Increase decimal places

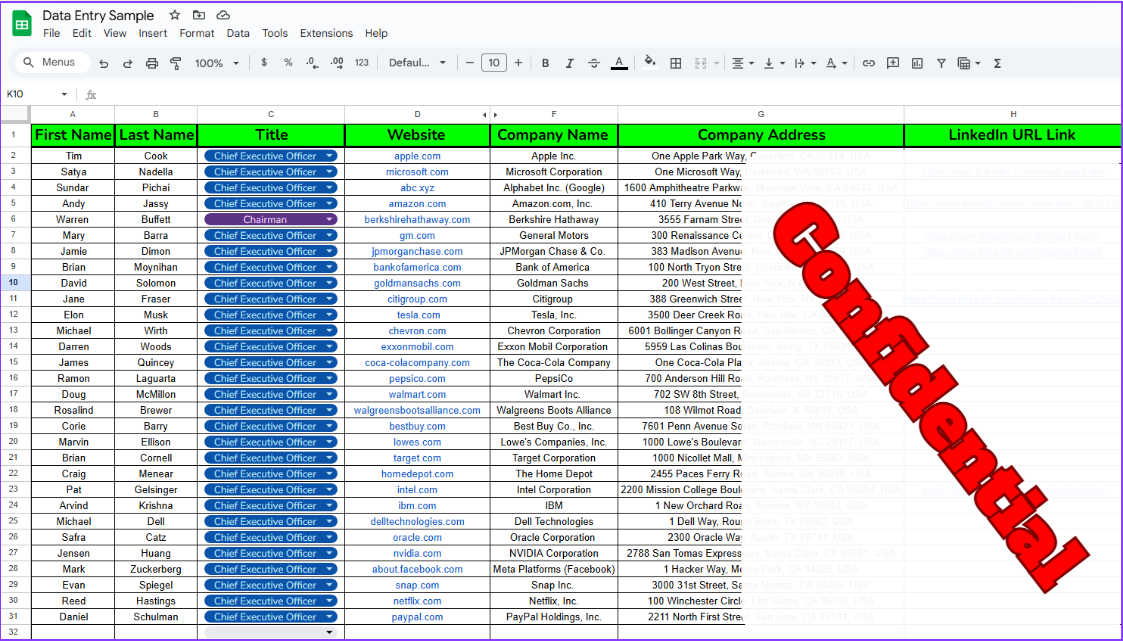pos(337,62)
